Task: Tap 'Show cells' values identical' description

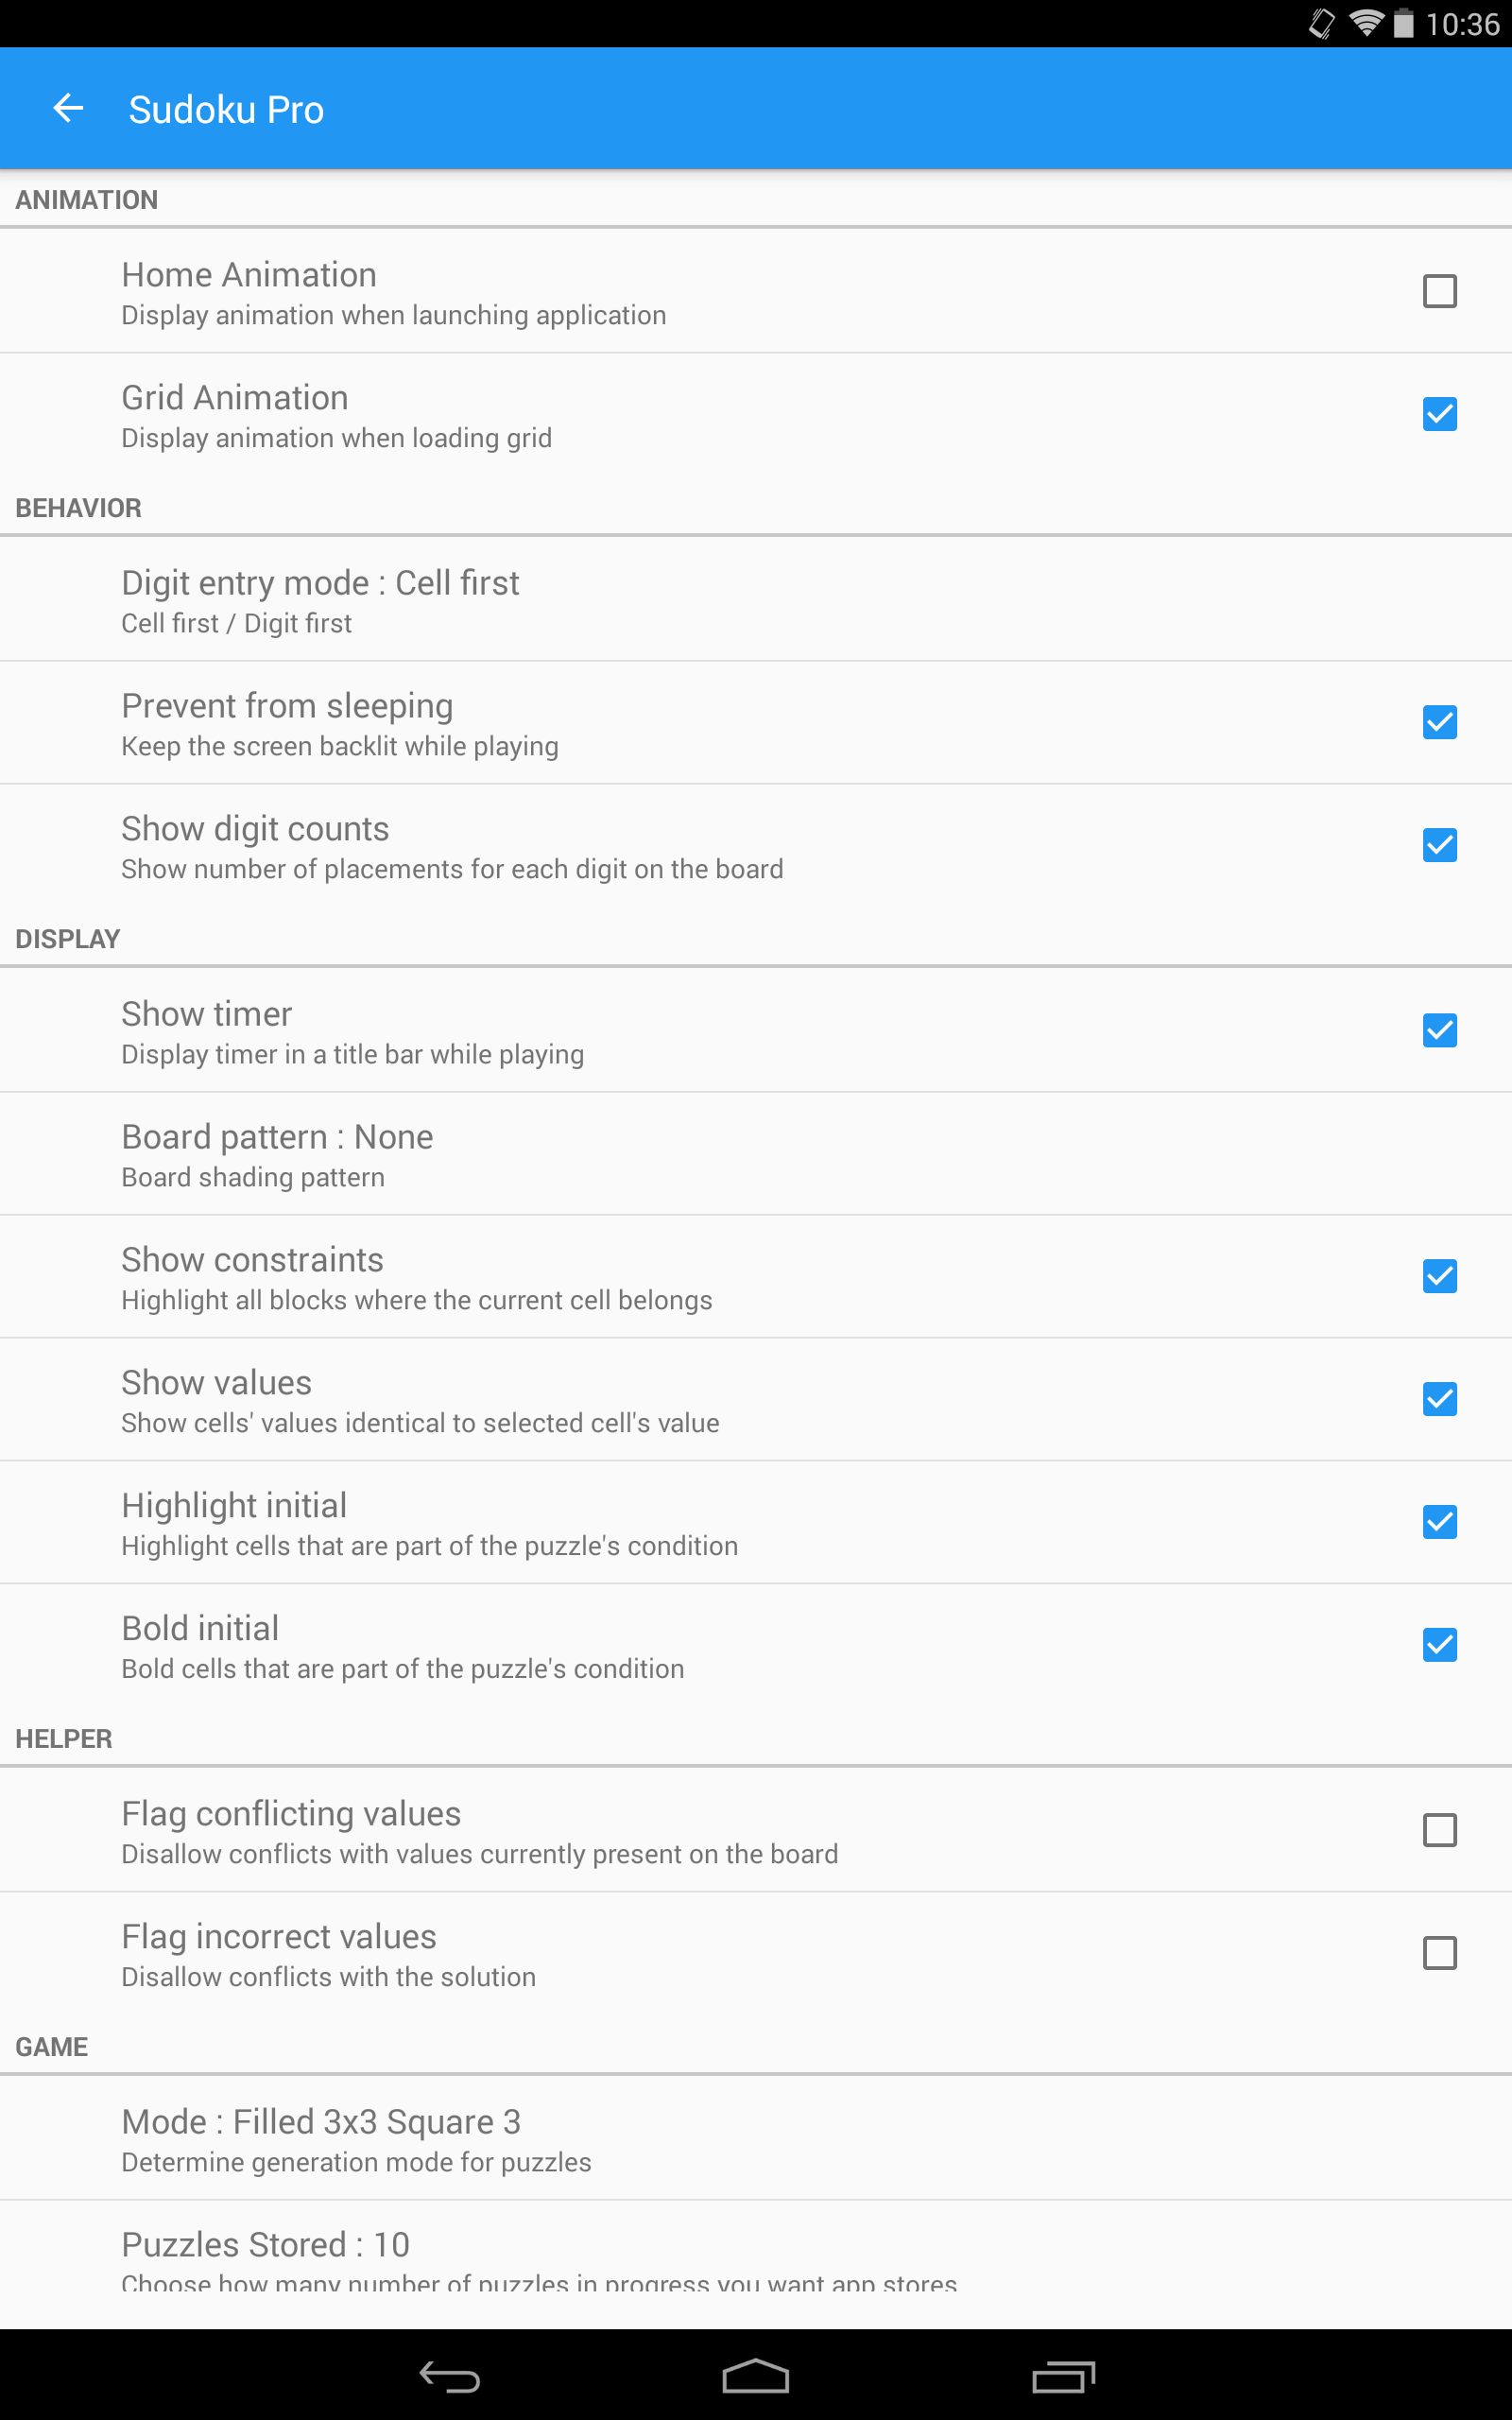Action: click(x=420, y=1423)
